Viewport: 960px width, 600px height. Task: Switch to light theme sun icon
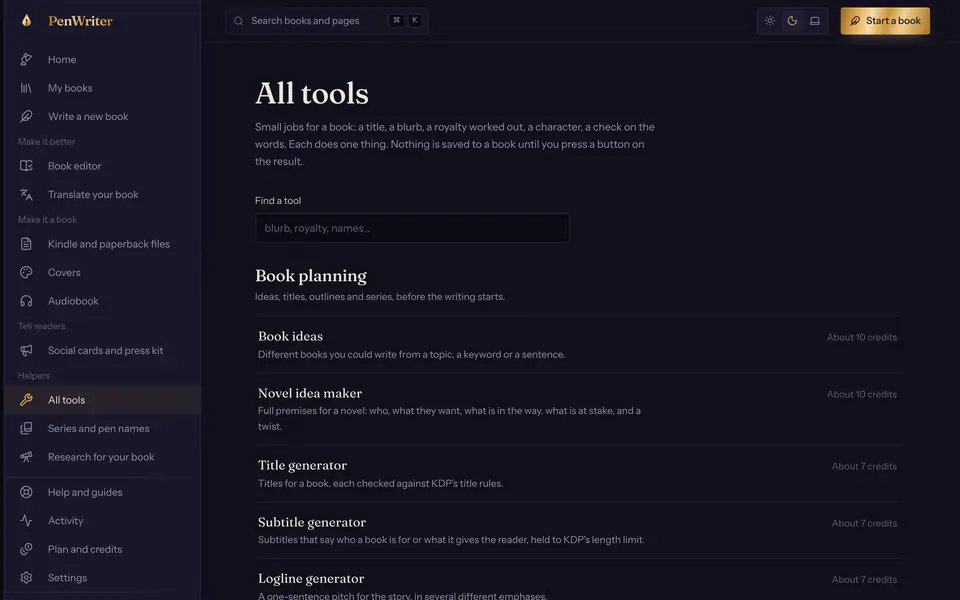pyautogui.click(x=770, y=21)
